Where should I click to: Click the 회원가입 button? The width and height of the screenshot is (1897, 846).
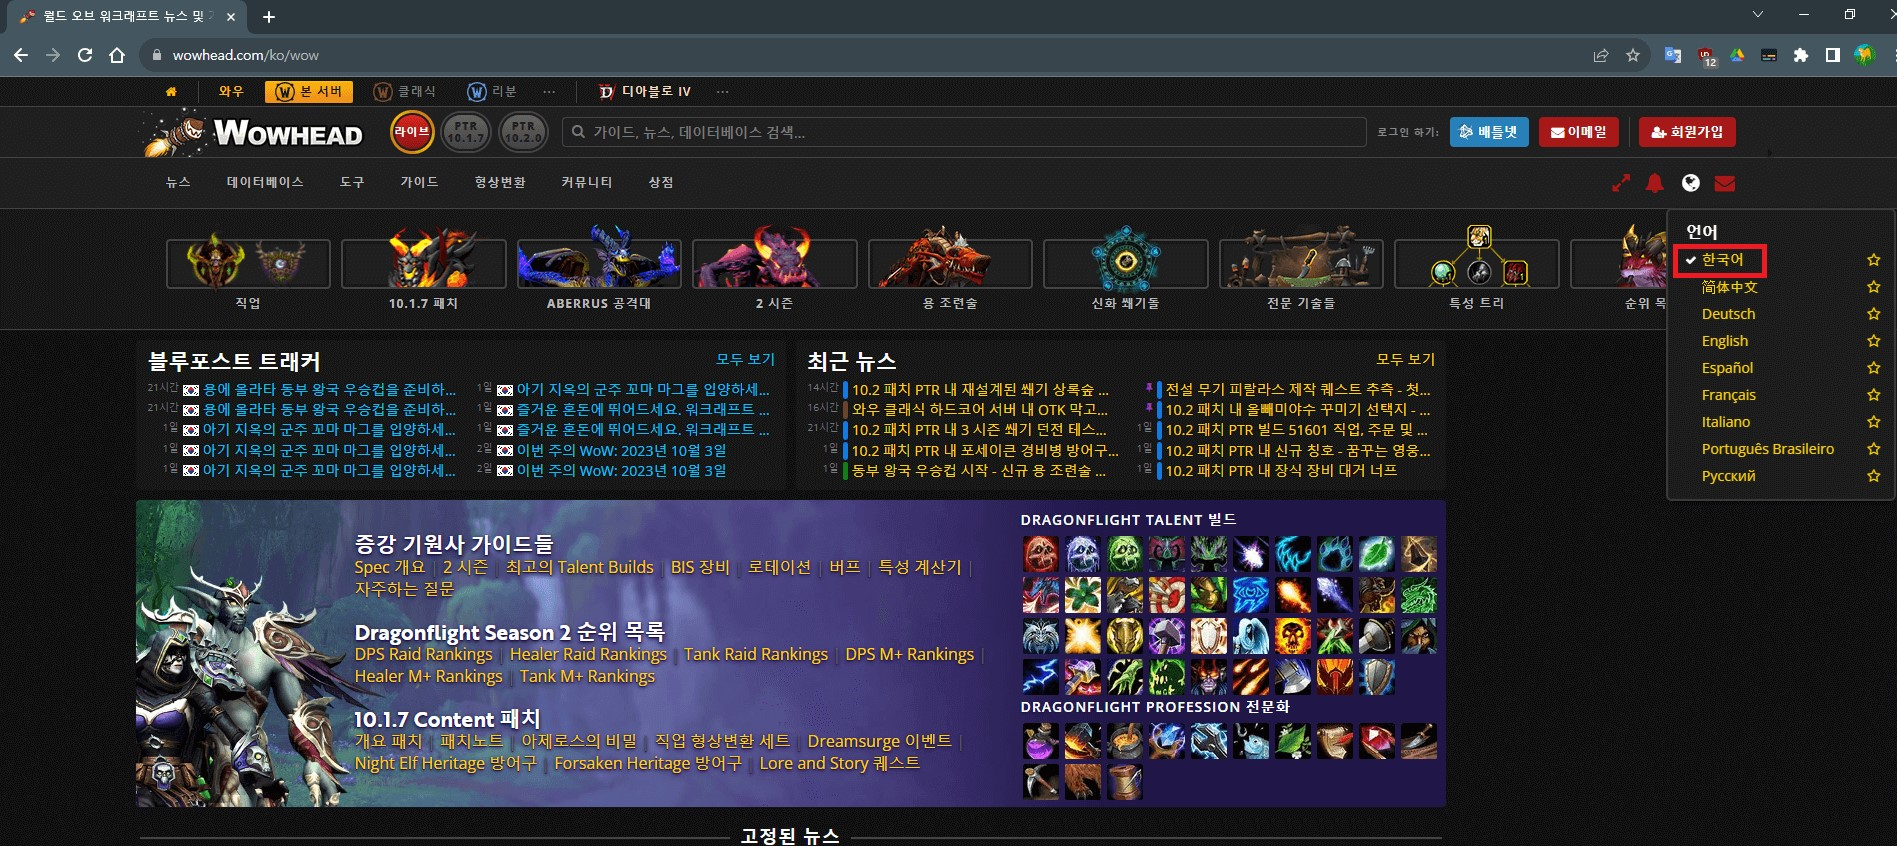(1687, 132)
